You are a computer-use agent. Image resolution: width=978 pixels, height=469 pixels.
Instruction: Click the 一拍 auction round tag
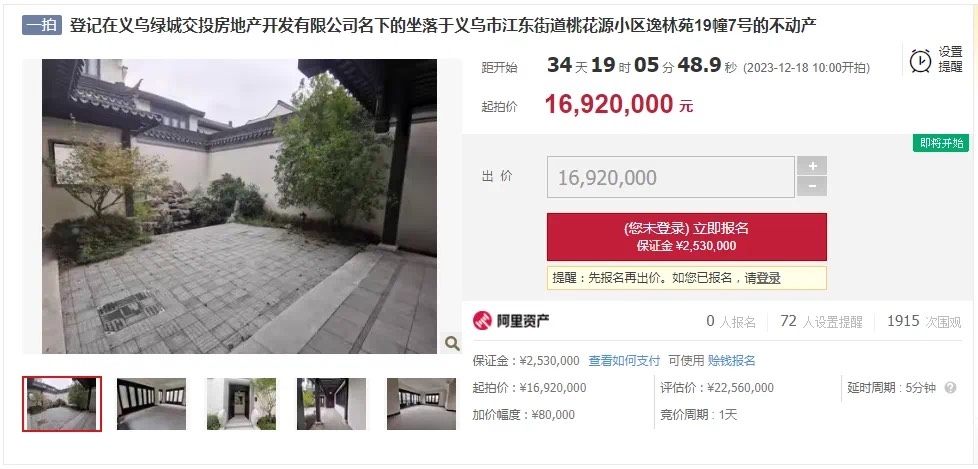click(42, 25)
